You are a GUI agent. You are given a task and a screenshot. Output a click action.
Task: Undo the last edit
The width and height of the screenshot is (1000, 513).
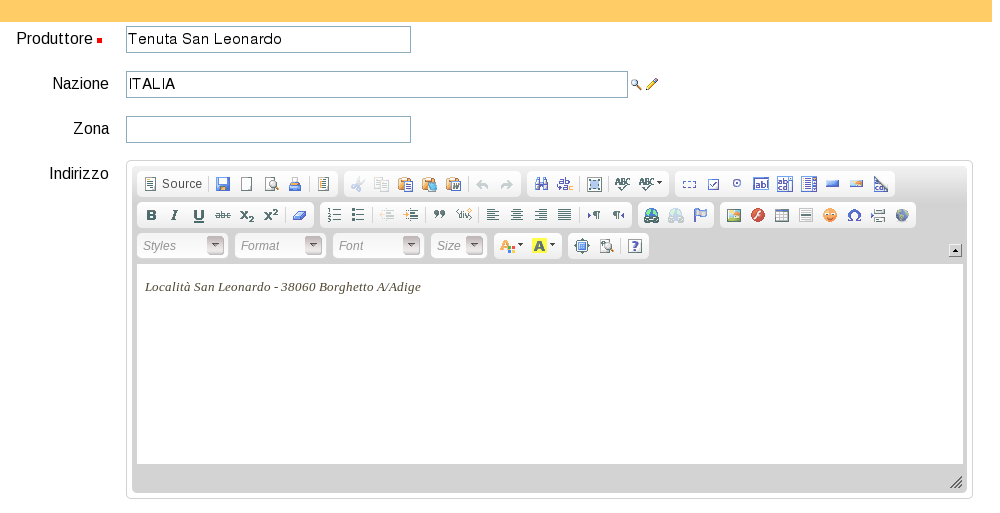(482, 184)
